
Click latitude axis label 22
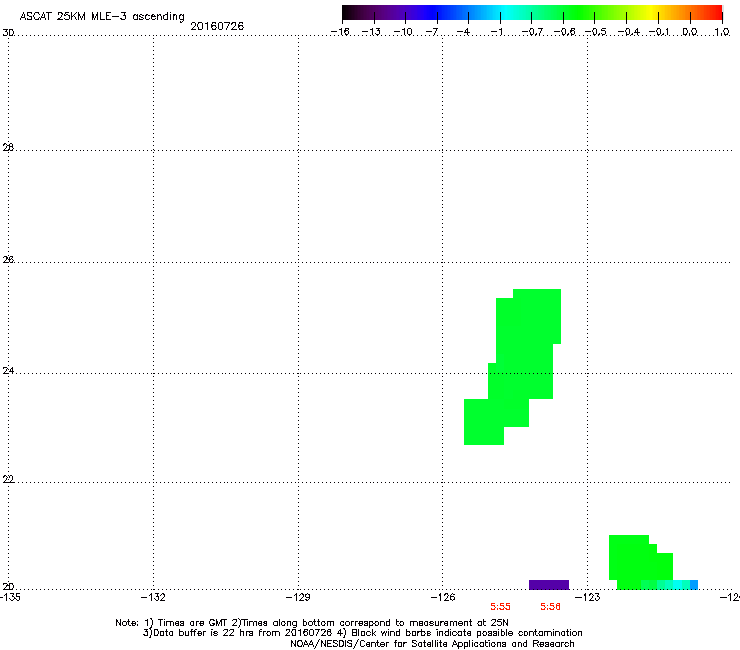(x=8, y=479)
